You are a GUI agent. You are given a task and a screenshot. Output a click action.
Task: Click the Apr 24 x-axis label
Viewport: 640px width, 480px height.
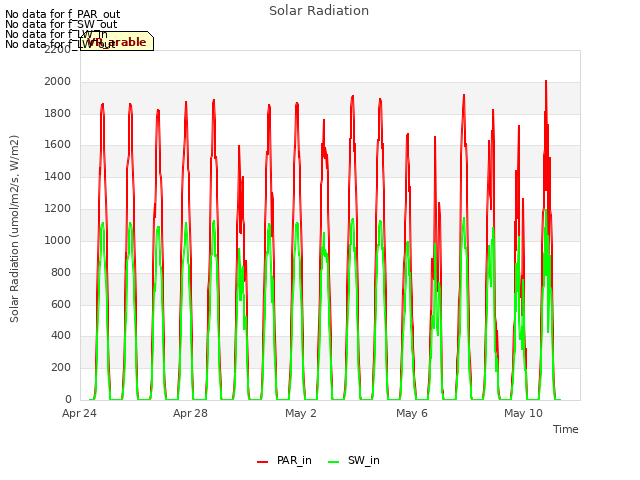click(79, 413)
